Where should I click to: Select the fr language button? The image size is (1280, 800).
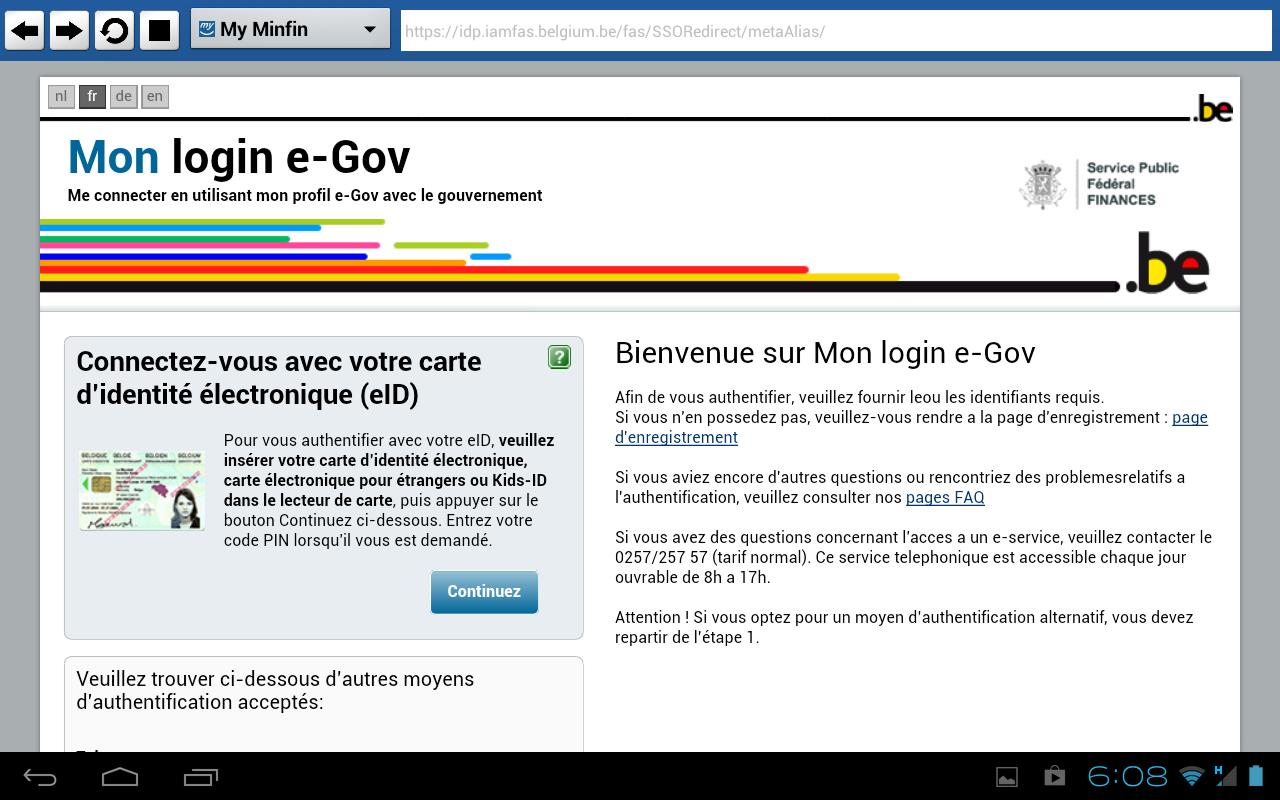tap(92, 96)
